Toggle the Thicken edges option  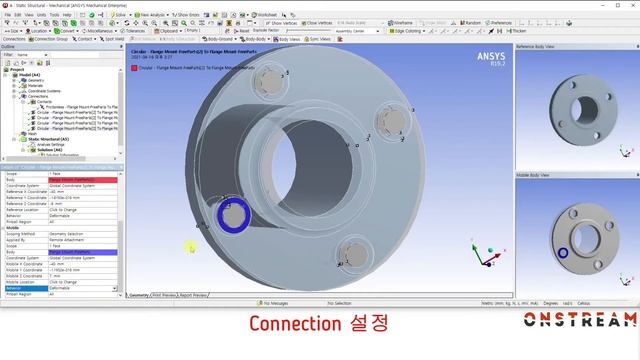pos(516,31)
